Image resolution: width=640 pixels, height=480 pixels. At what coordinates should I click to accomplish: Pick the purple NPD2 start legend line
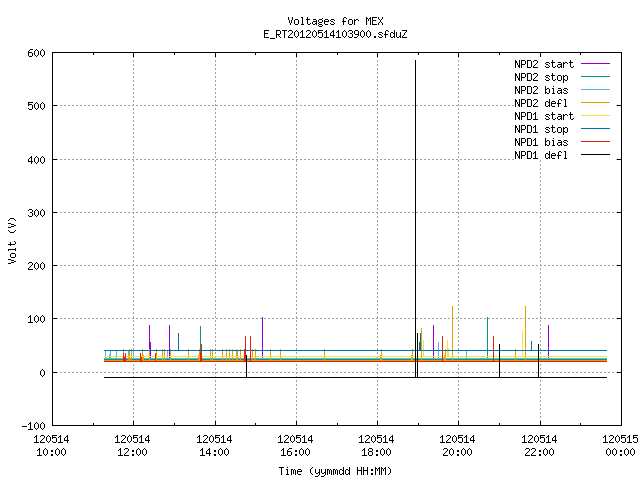pyautogui.click(x=595, y=64)
